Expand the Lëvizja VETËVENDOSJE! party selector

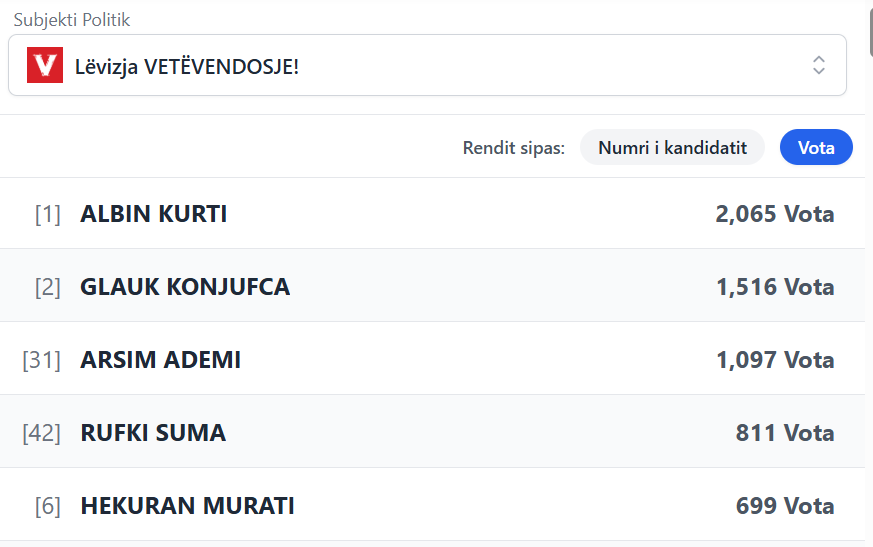click(427, 66)
